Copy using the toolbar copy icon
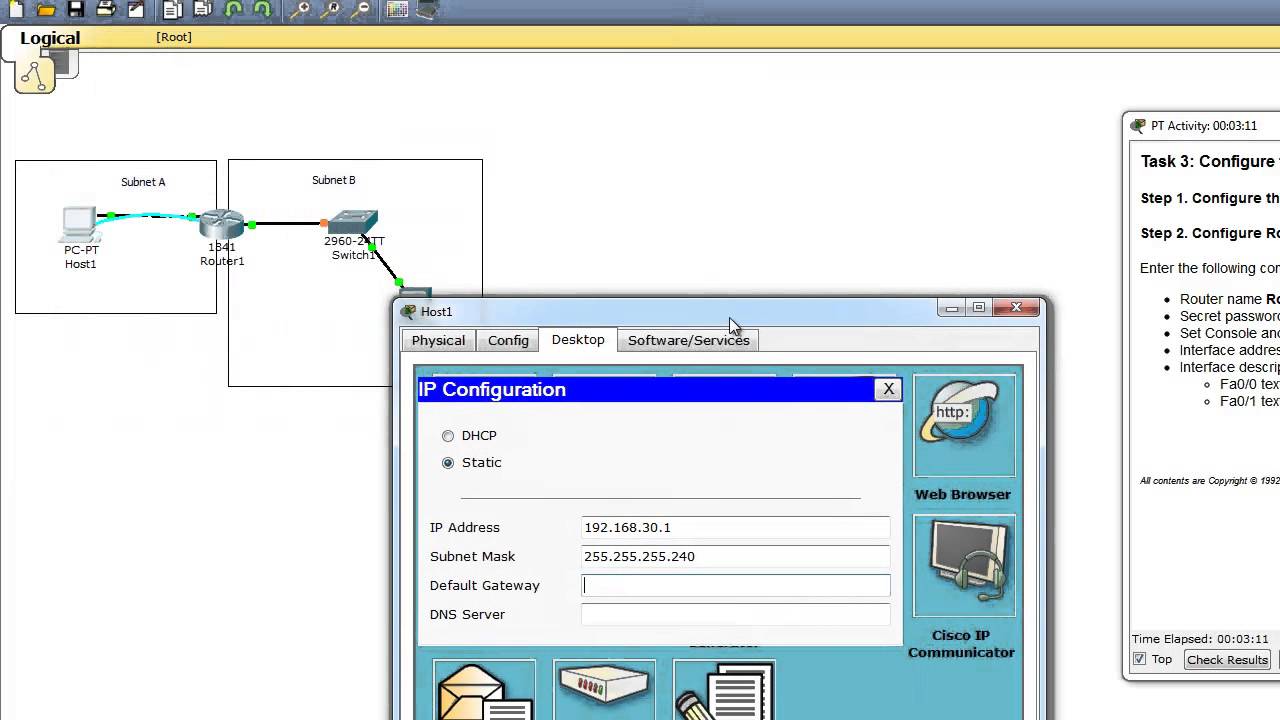Screen dimensions: 1280x720 point(173,10)
